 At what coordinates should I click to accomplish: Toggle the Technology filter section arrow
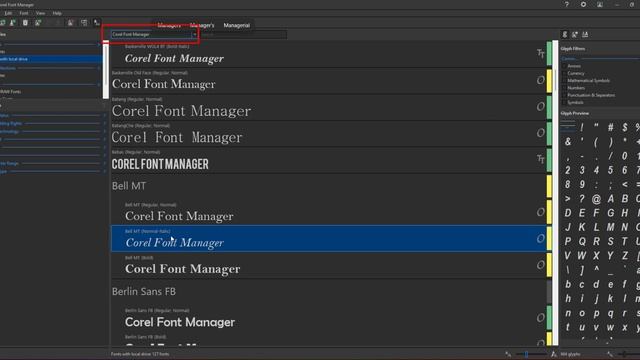tap(104, 132)
